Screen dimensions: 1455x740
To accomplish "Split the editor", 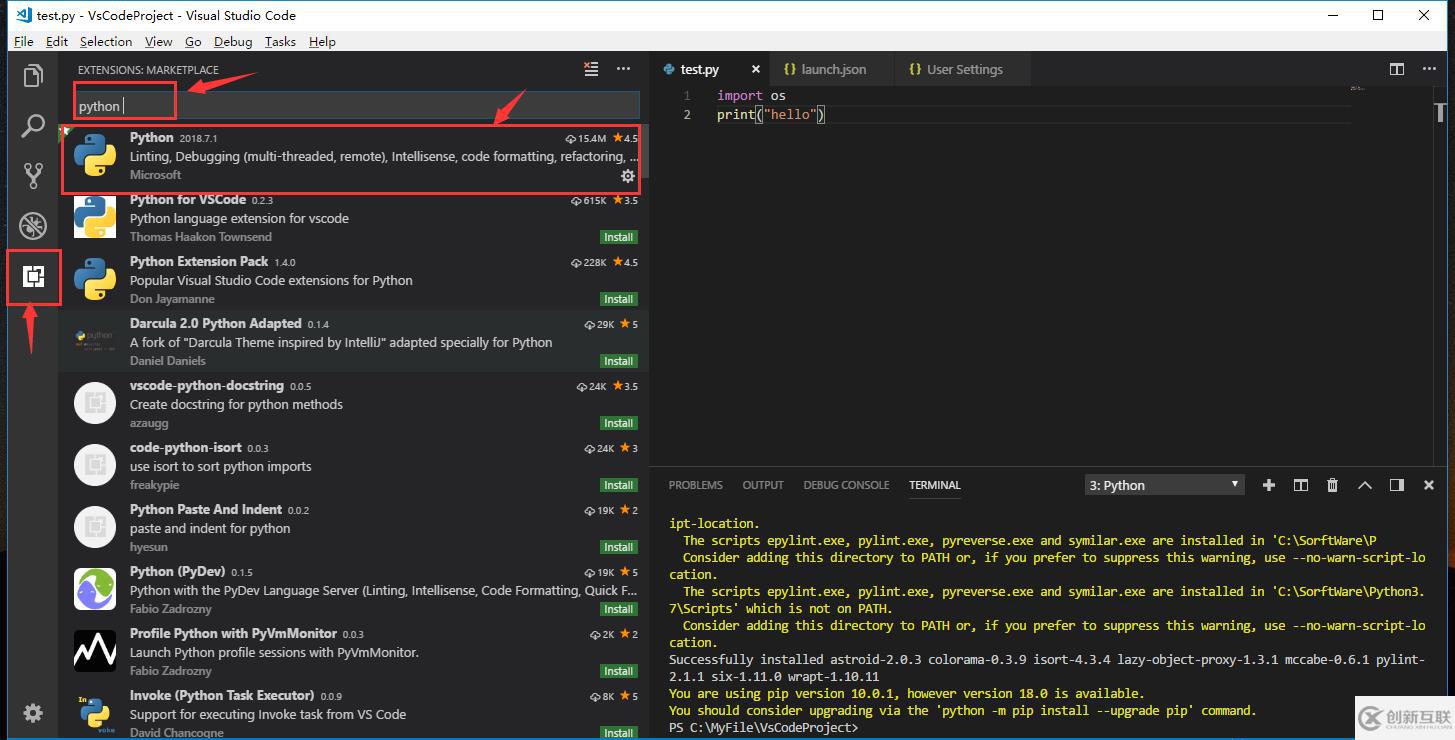I will [1397, 69].
